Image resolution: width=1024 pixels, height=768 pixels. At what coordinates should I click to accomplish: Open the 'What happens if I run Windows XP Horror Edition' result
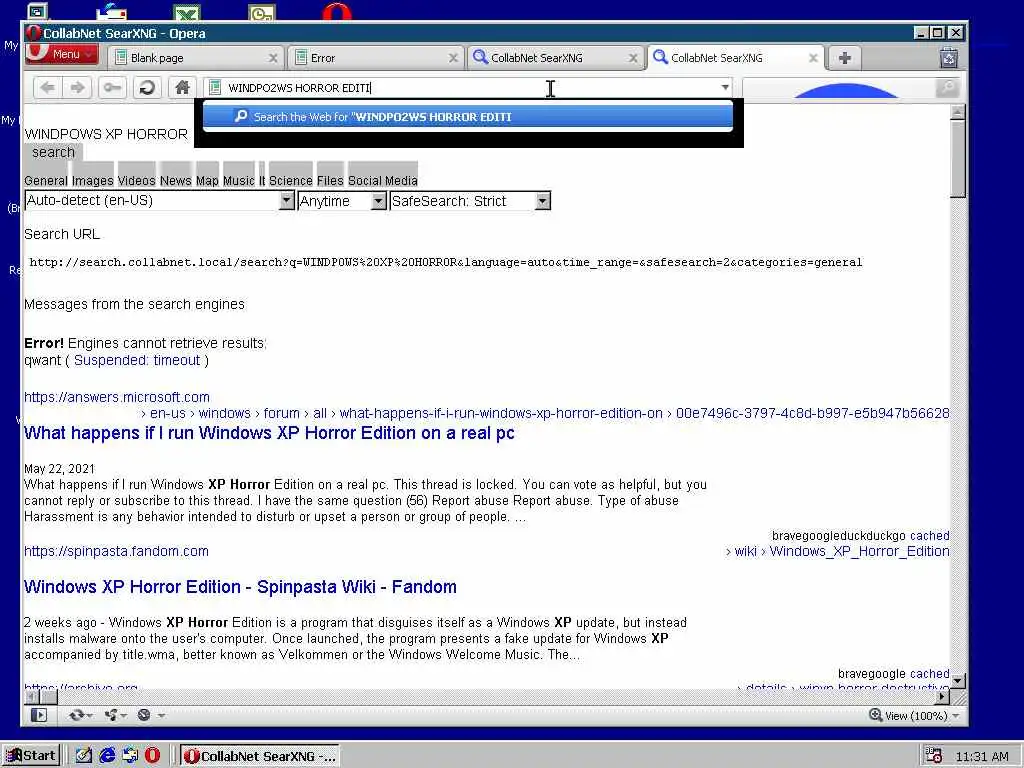[269, 433]
